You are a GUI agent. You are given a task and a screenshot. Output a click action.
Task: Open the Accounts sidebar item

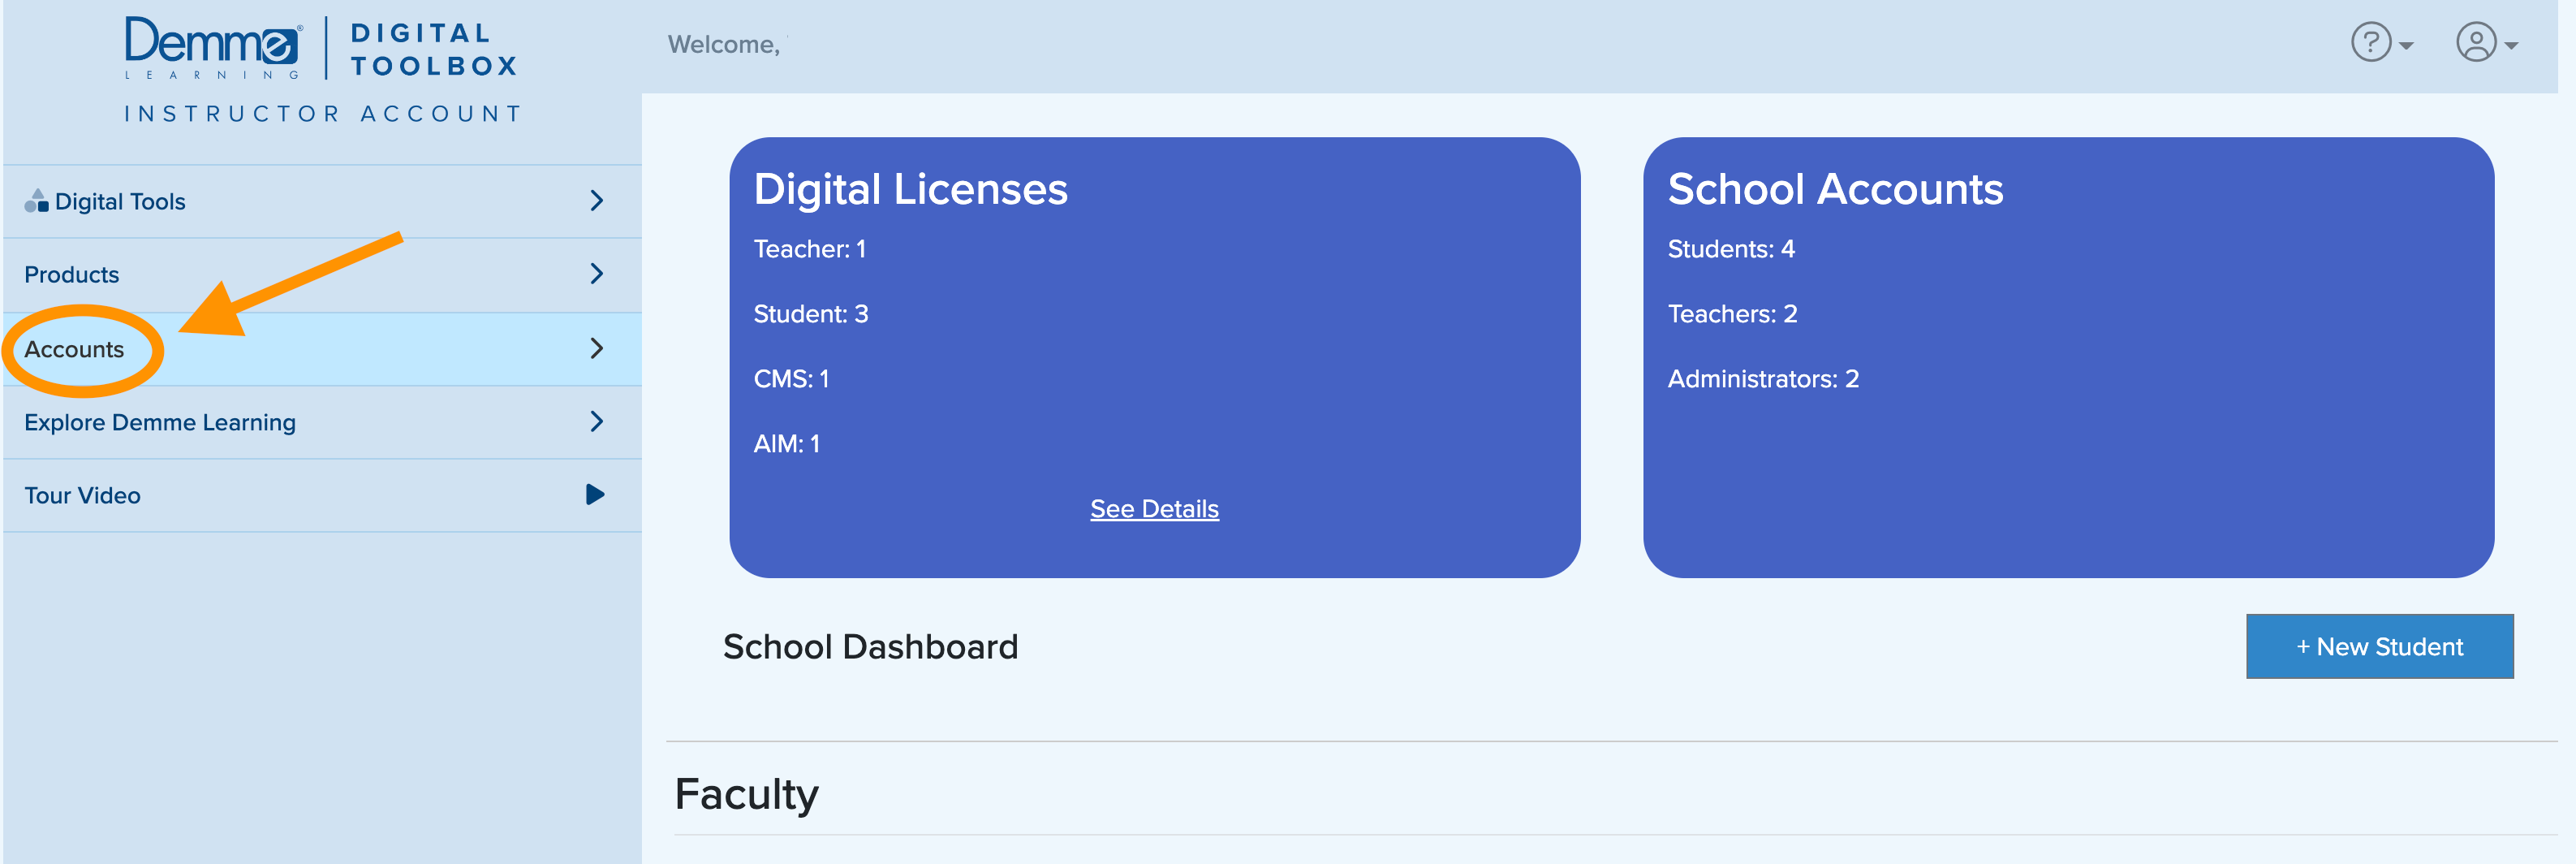pos(75,349)
